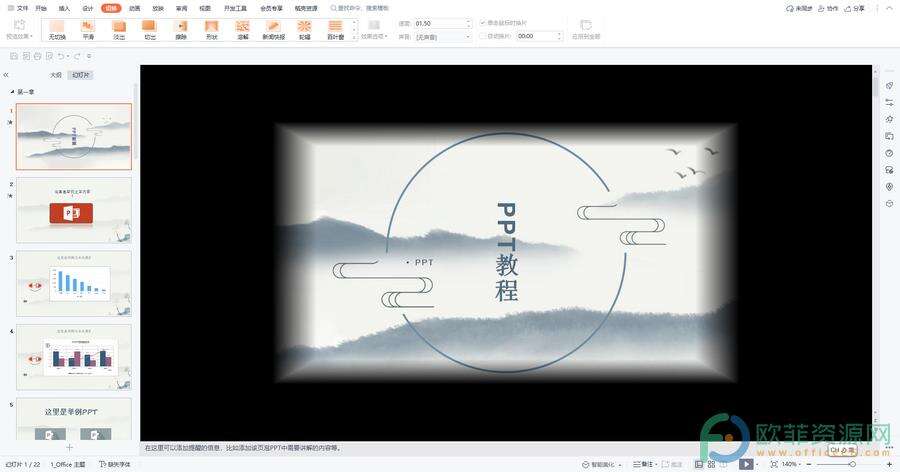Apply the 形状 (shape) transition effect
Viewport: 900px width, 472px height.
click(212, 29)
